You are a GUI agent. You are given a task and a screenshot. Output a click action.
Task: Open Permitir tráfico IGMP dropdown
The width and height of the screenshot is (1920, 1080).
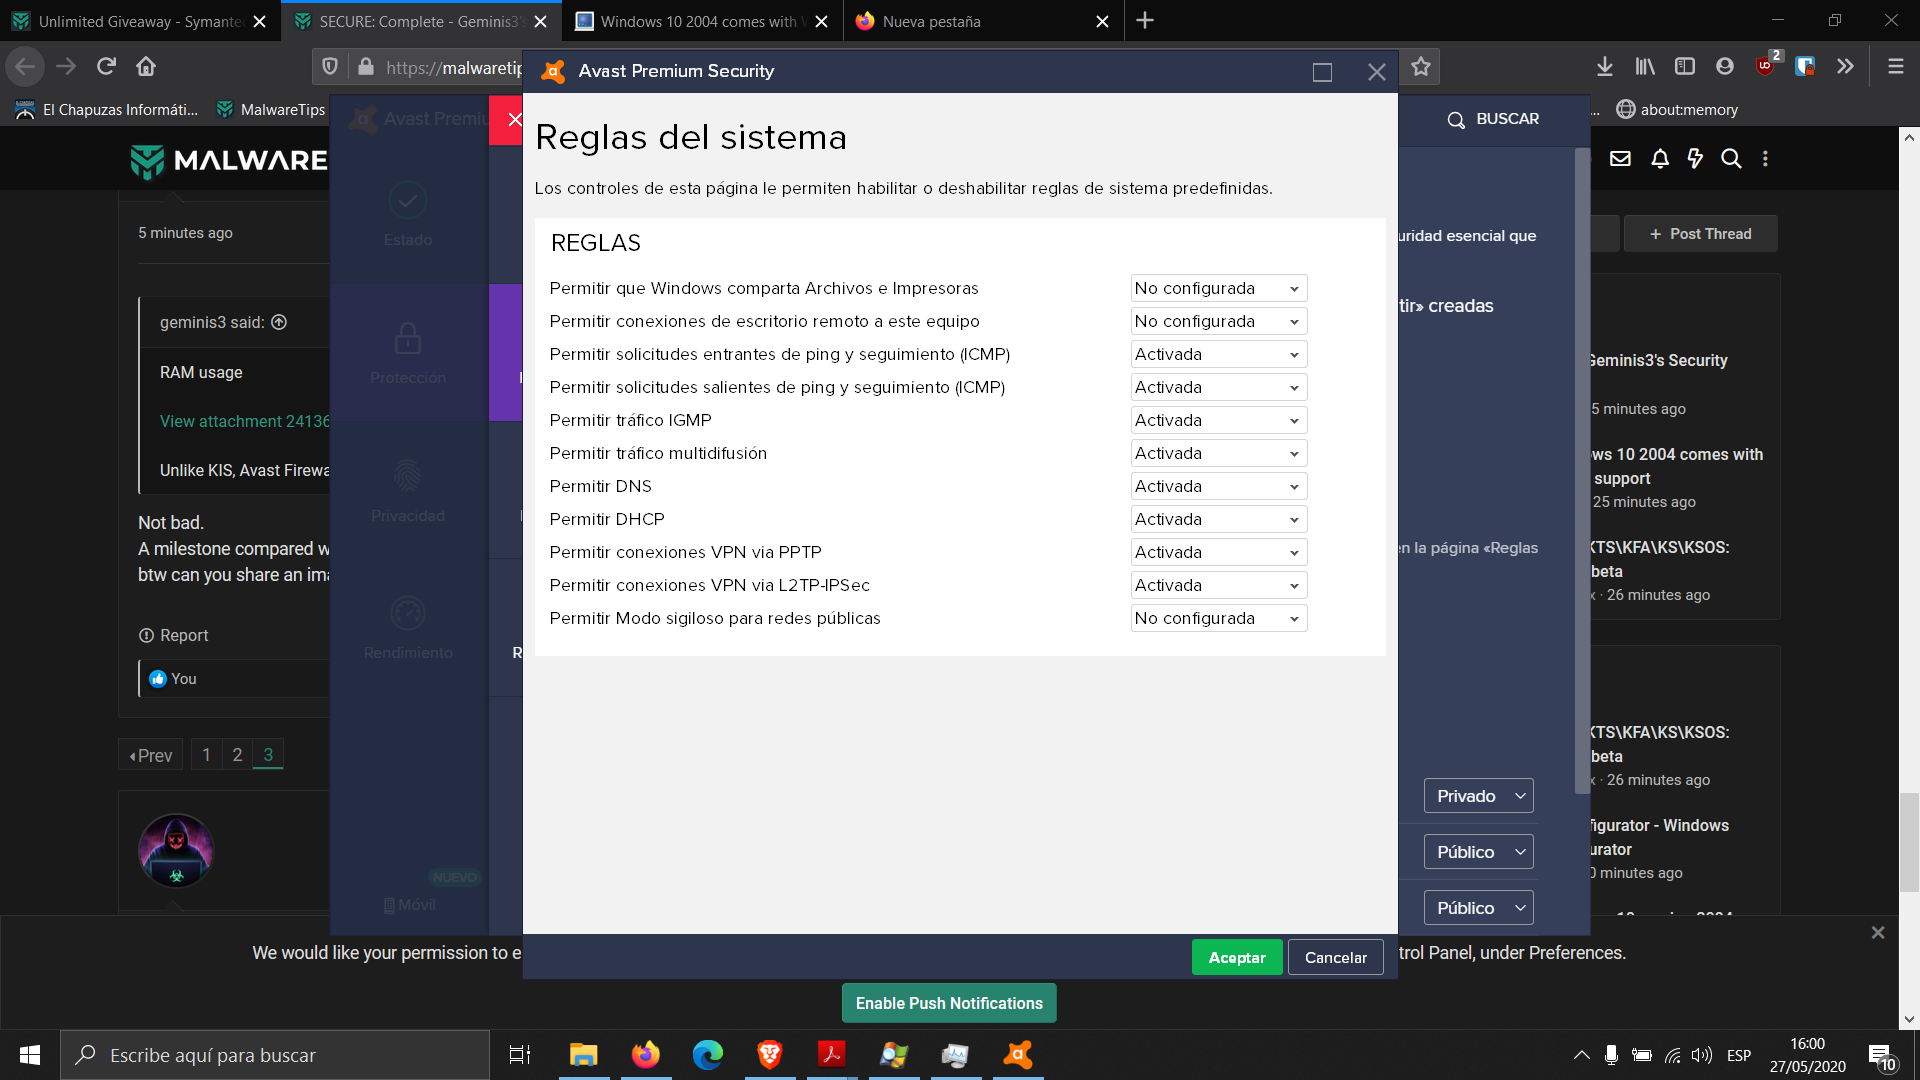click(1217, 420)
